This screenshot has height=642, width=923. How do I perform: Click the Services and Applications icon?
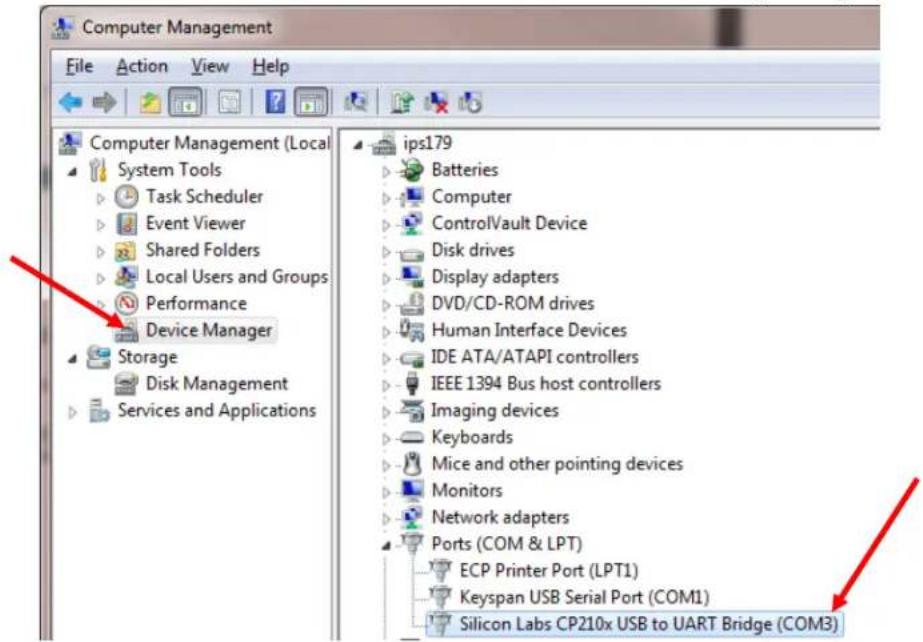coord(99,411)
